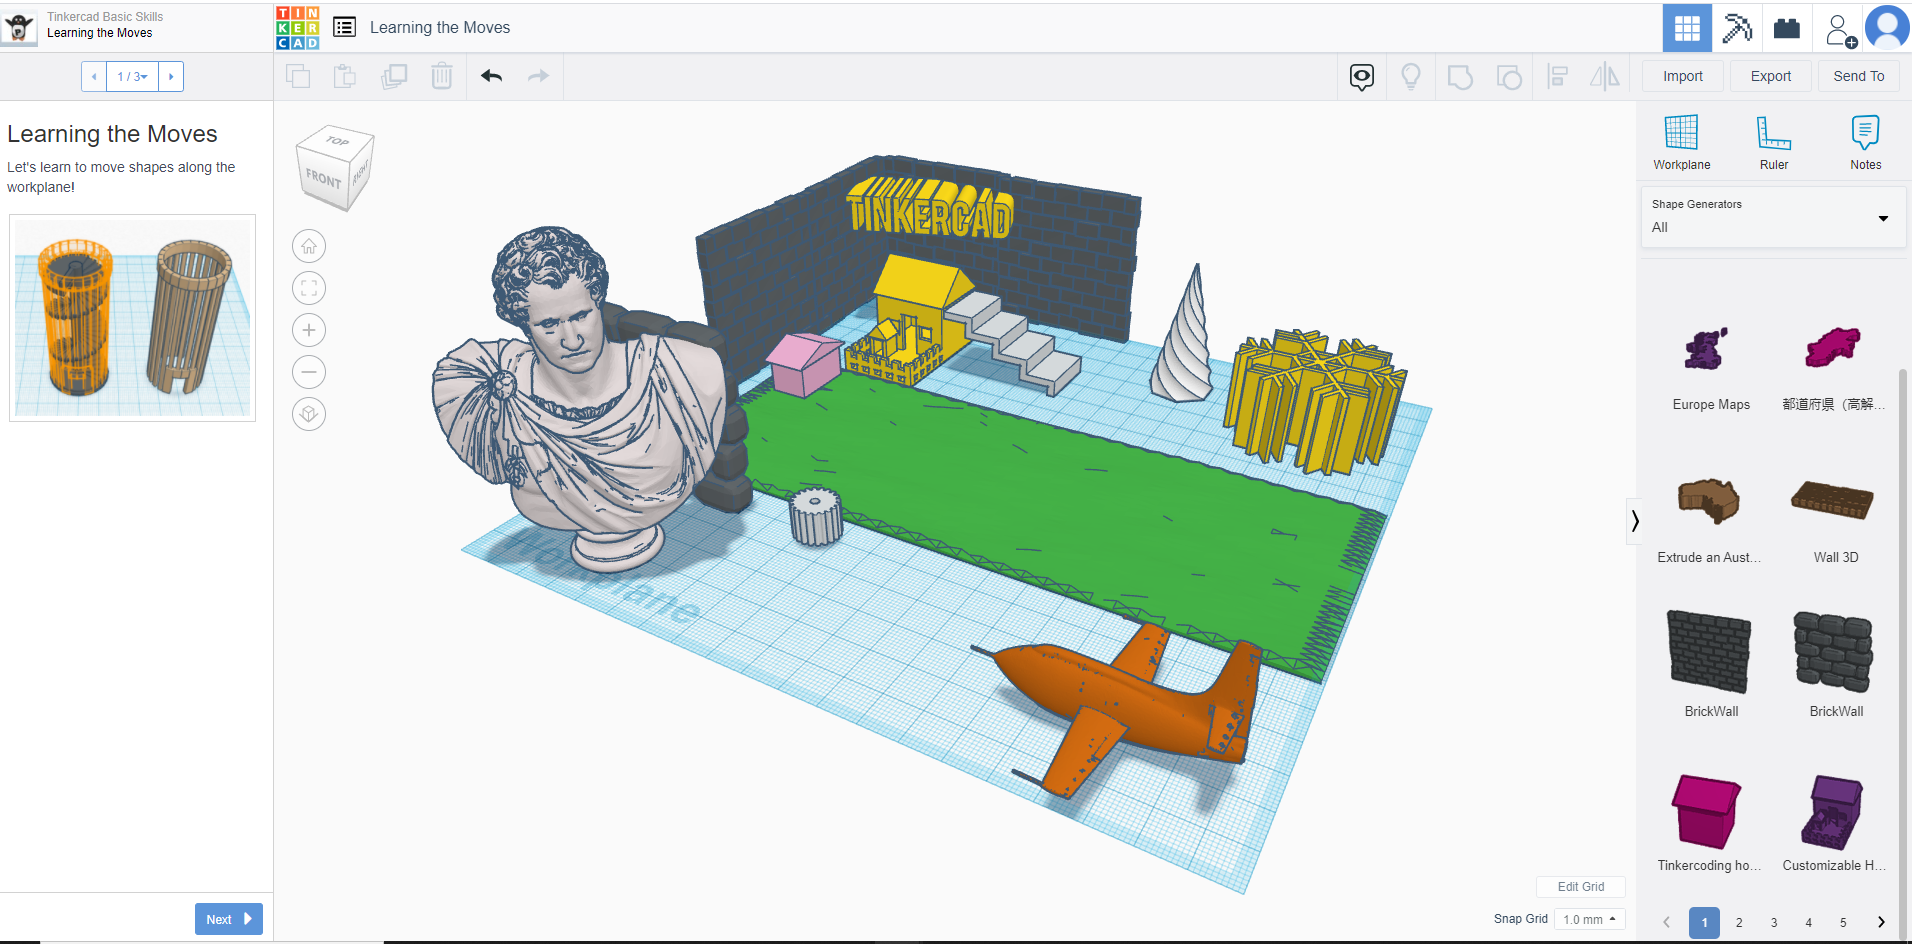Image resolution: width=1912 pixels, height=944 pixels.
Task: Select the Workplane tool
Action: point(1681,142)
